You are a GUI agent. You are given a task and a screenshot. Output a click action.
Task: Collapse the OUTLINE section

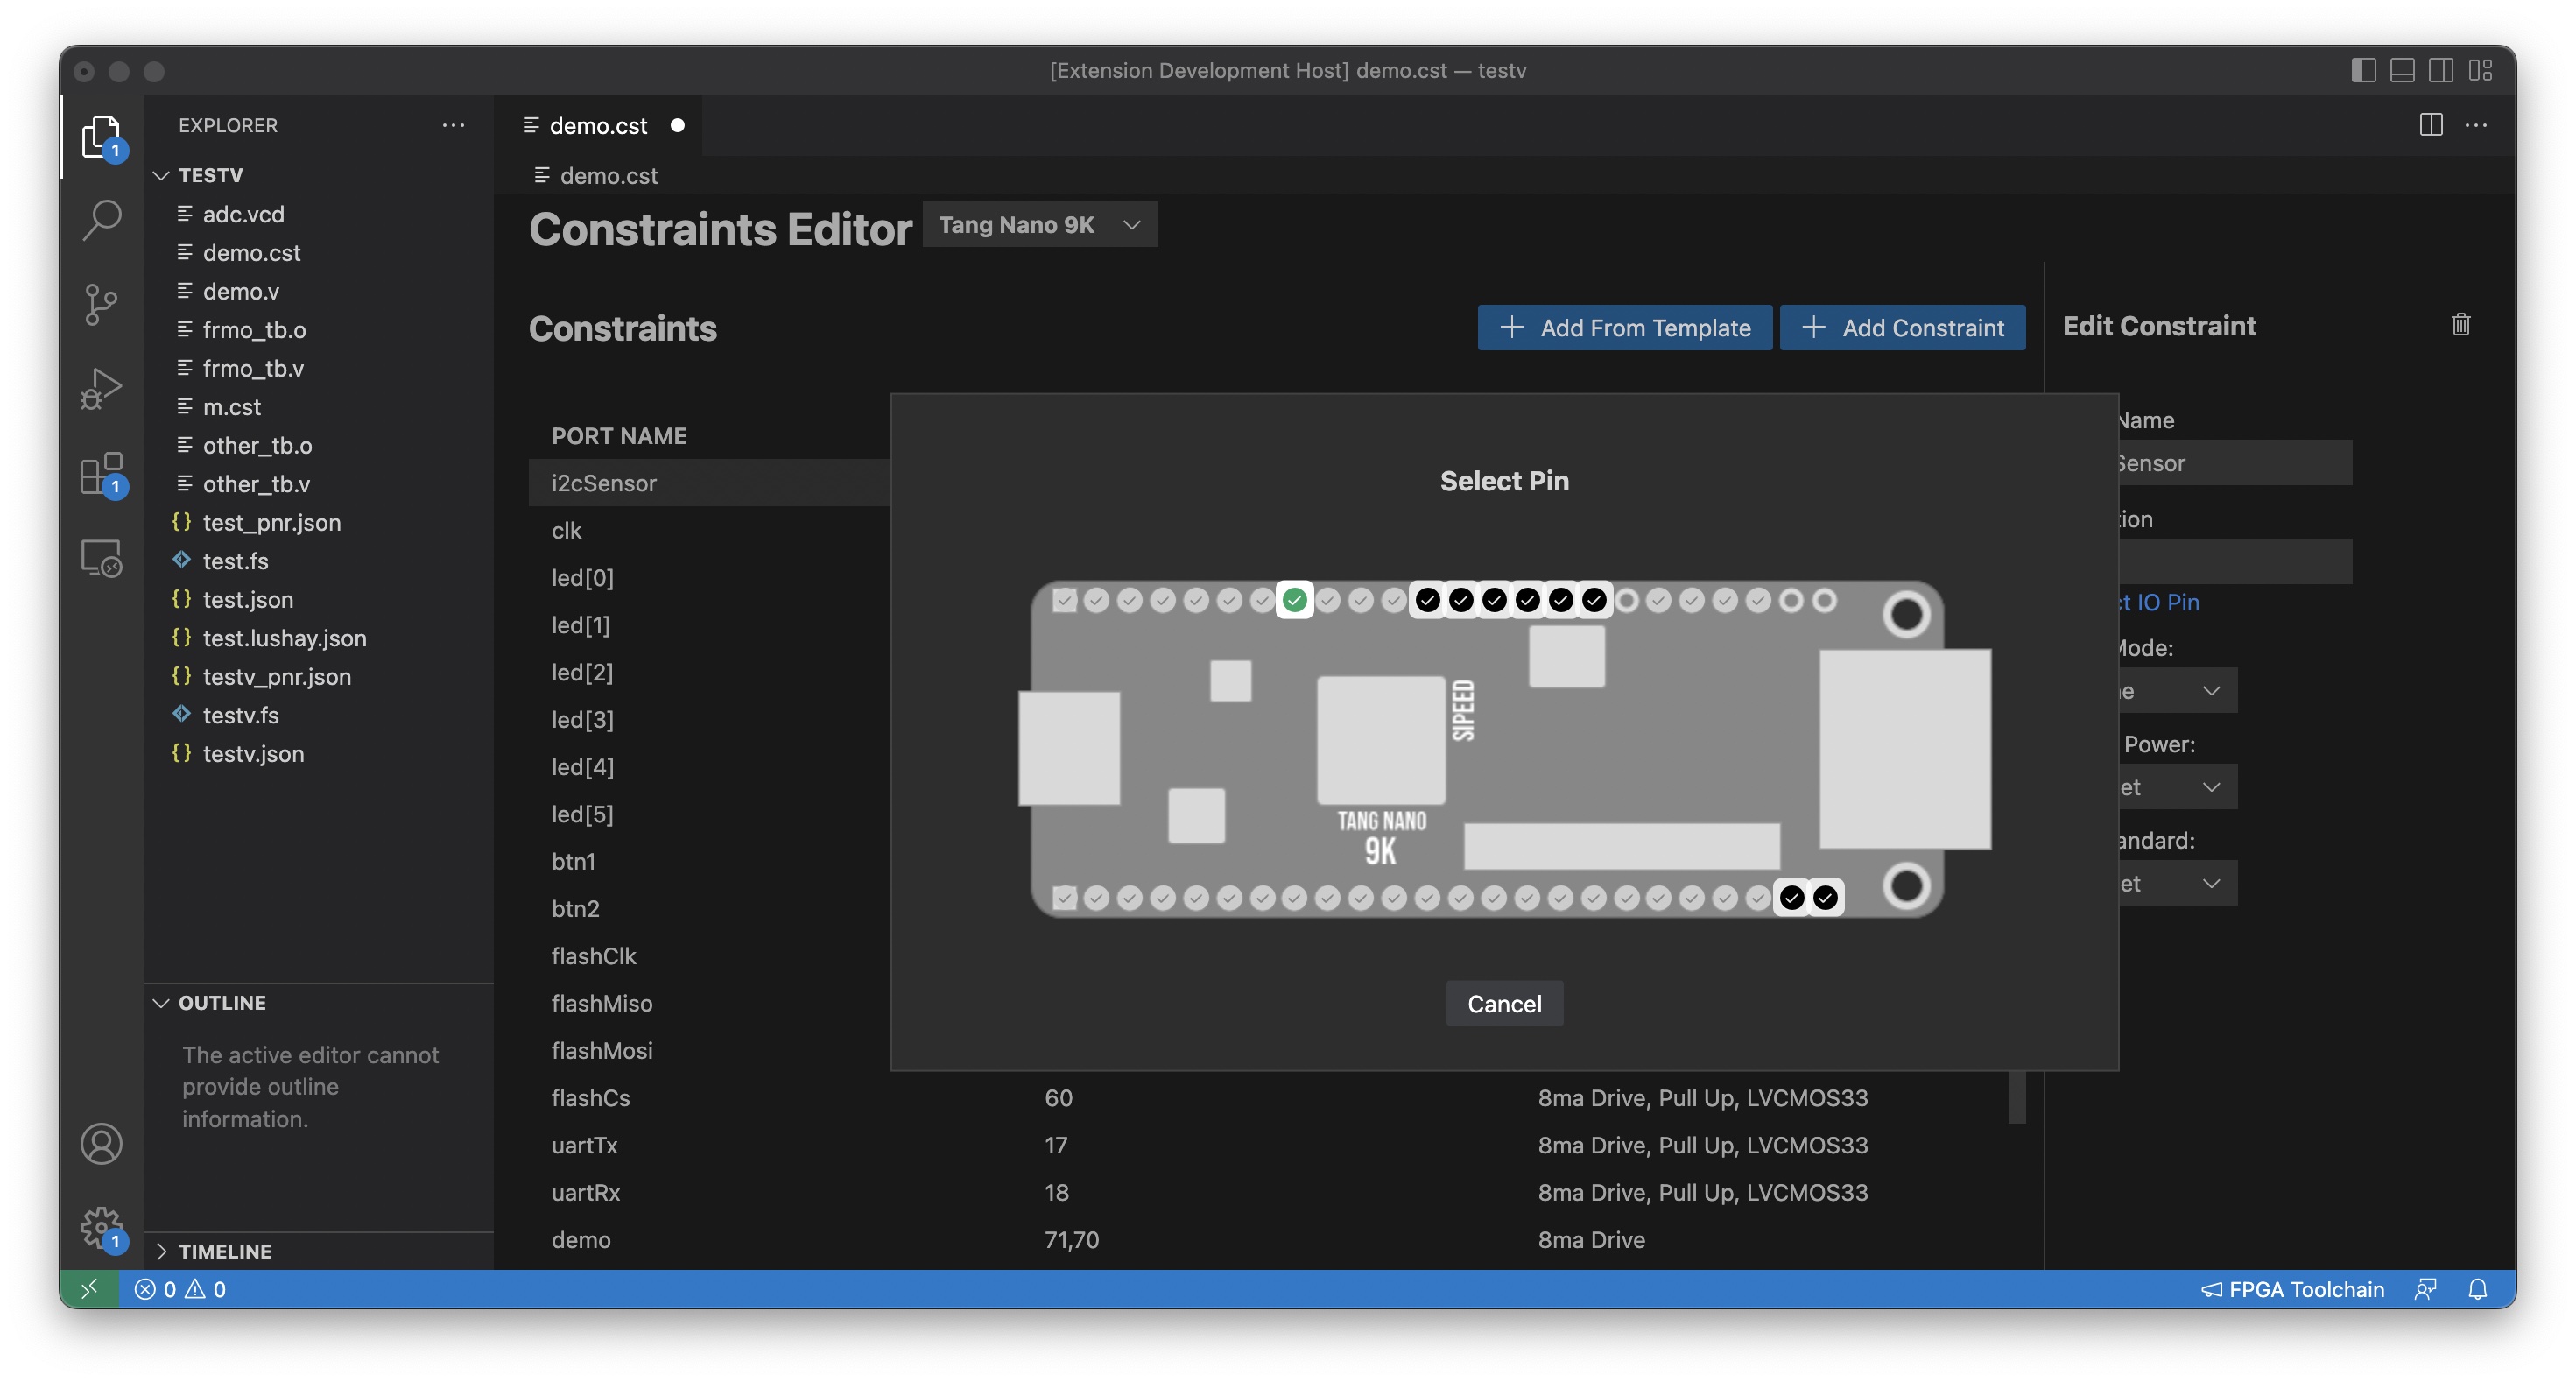221,1002
